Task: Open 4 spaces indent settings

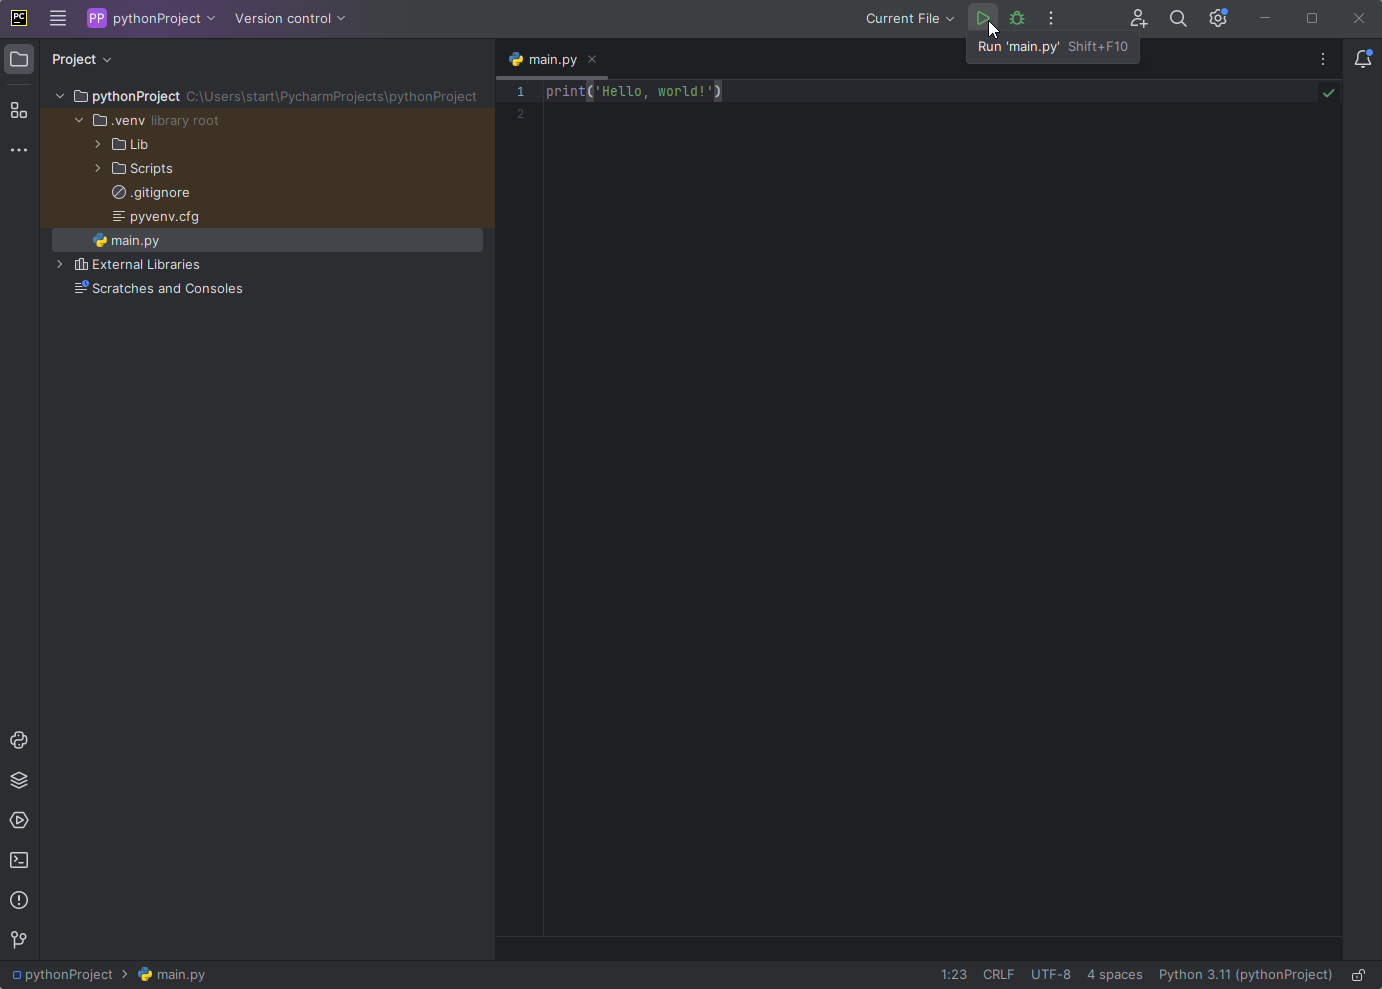Action: click(x=1115, y=975)
